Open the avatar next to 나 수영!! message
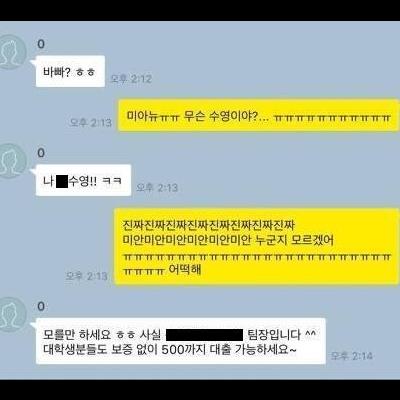 point(13,161)
